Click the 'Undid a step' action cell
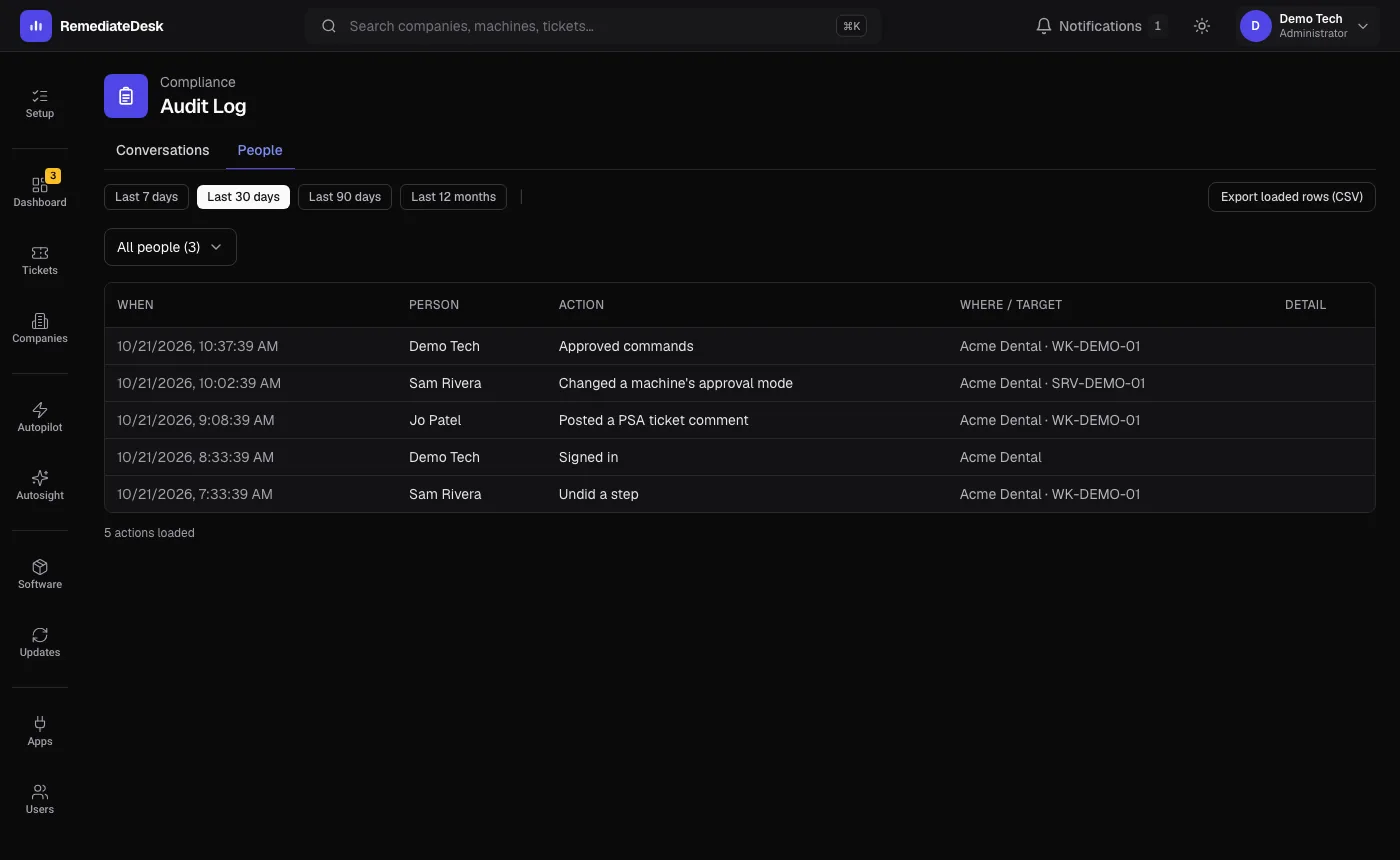The width and height of the screenshot is (1400, 860). (x=598, y=494)
